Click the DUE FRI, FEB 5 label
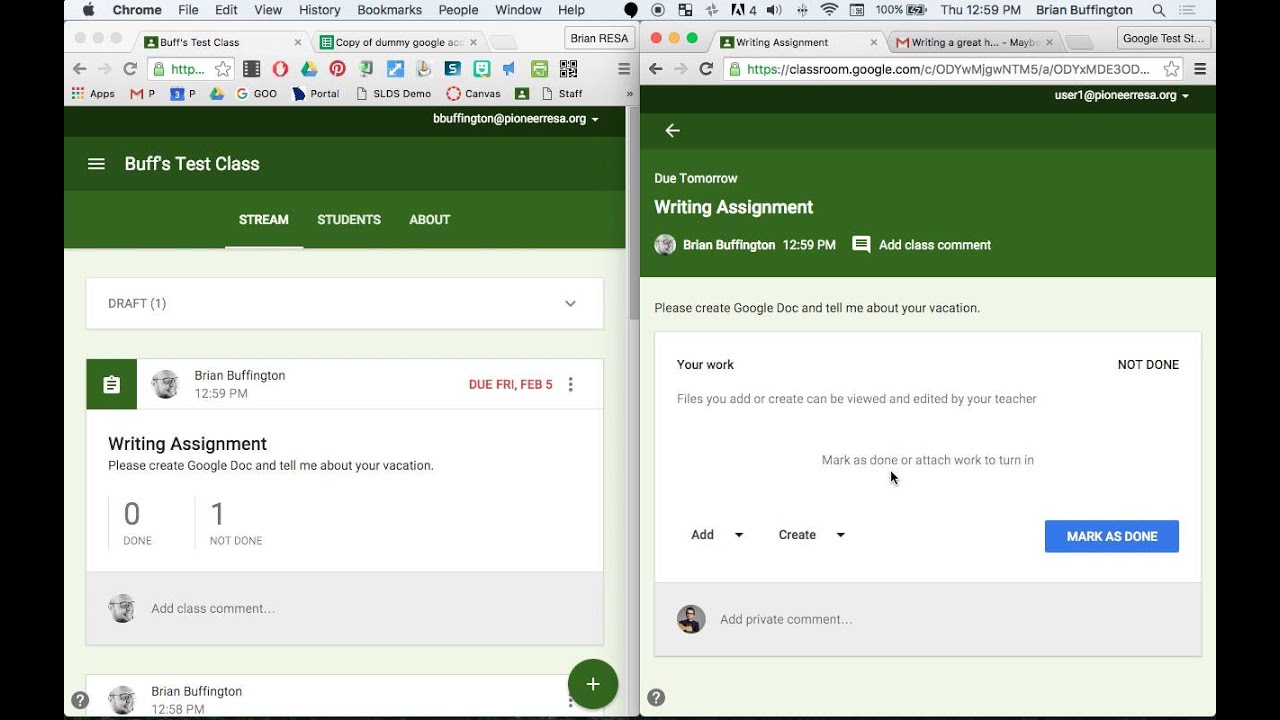 (510, 384)
